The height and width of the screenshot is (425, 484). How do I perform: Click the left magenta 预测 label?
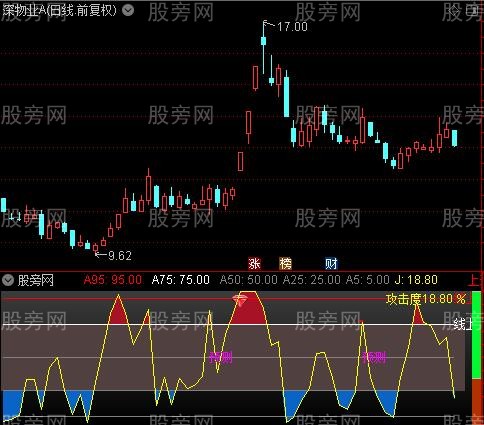(x=220, y=358)
